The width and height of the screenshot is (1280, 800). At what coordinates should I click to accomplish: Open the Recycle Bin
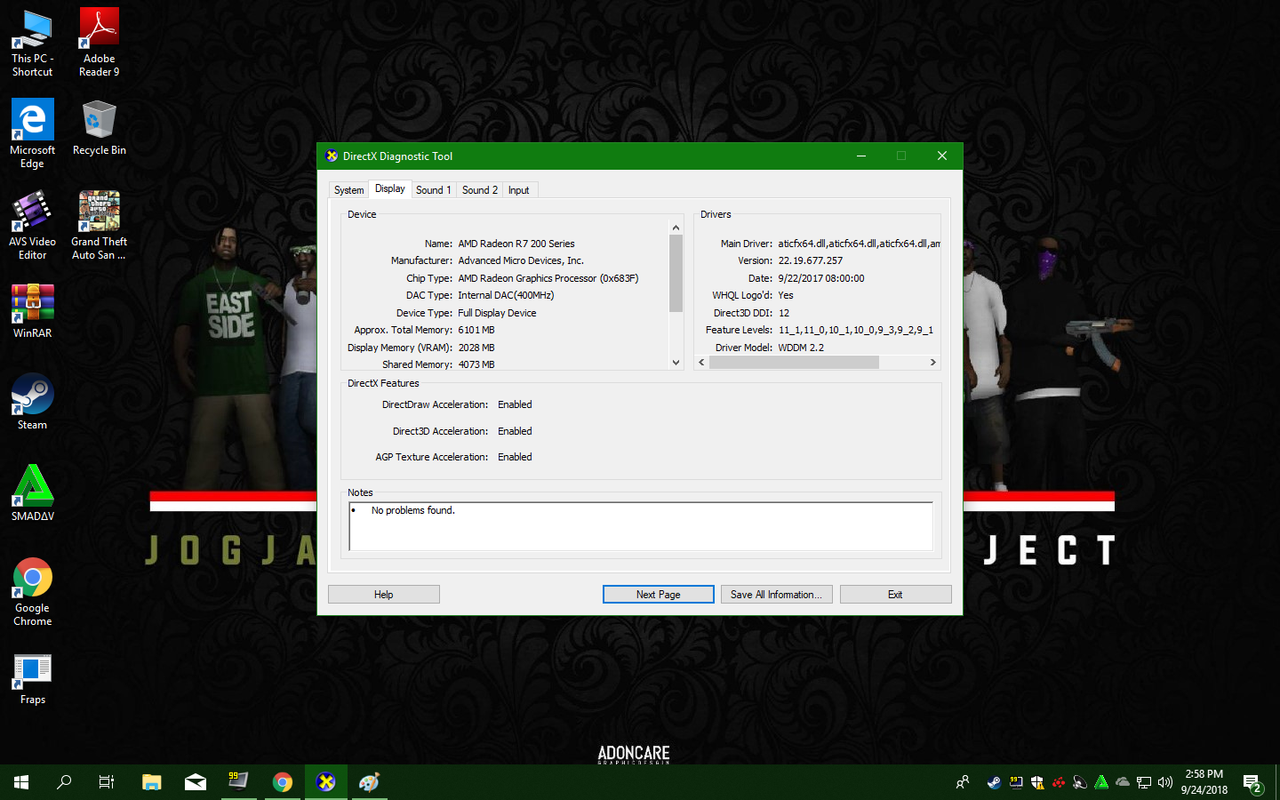click(x=99, y=128)
